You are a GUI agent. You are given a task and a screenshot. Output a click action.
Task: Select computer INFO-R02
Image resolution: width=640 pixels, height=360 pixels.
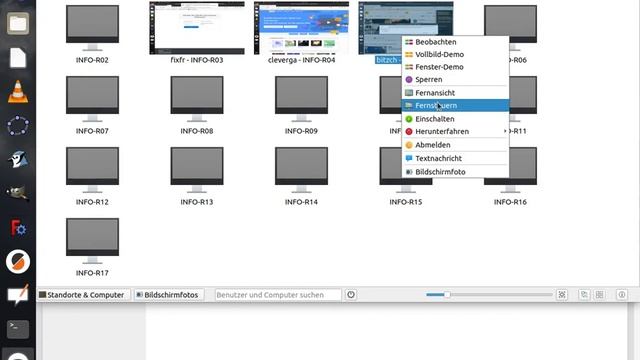(x=92, y=34)
